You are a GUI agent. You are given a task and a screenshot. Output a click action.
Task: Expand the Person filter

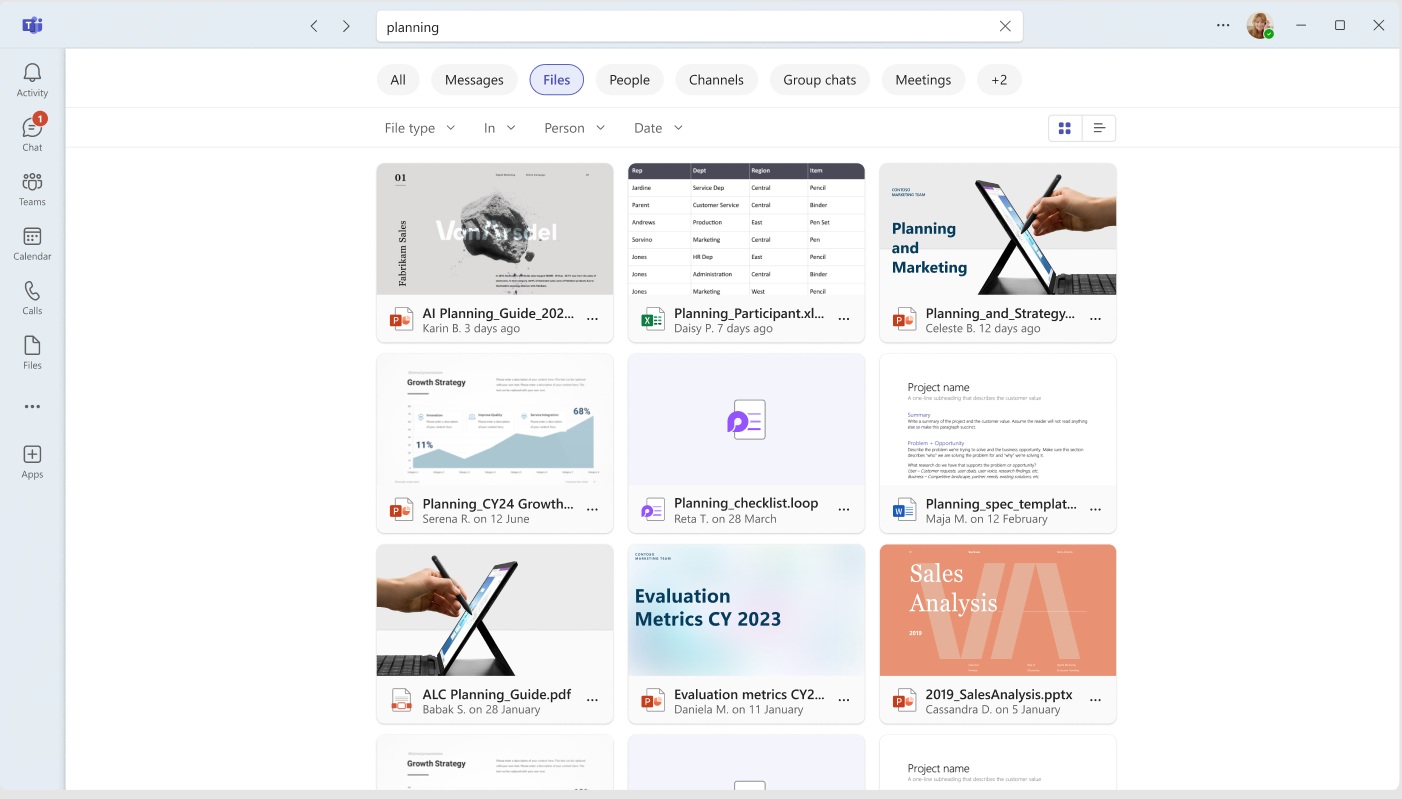[x=572, y=127]
